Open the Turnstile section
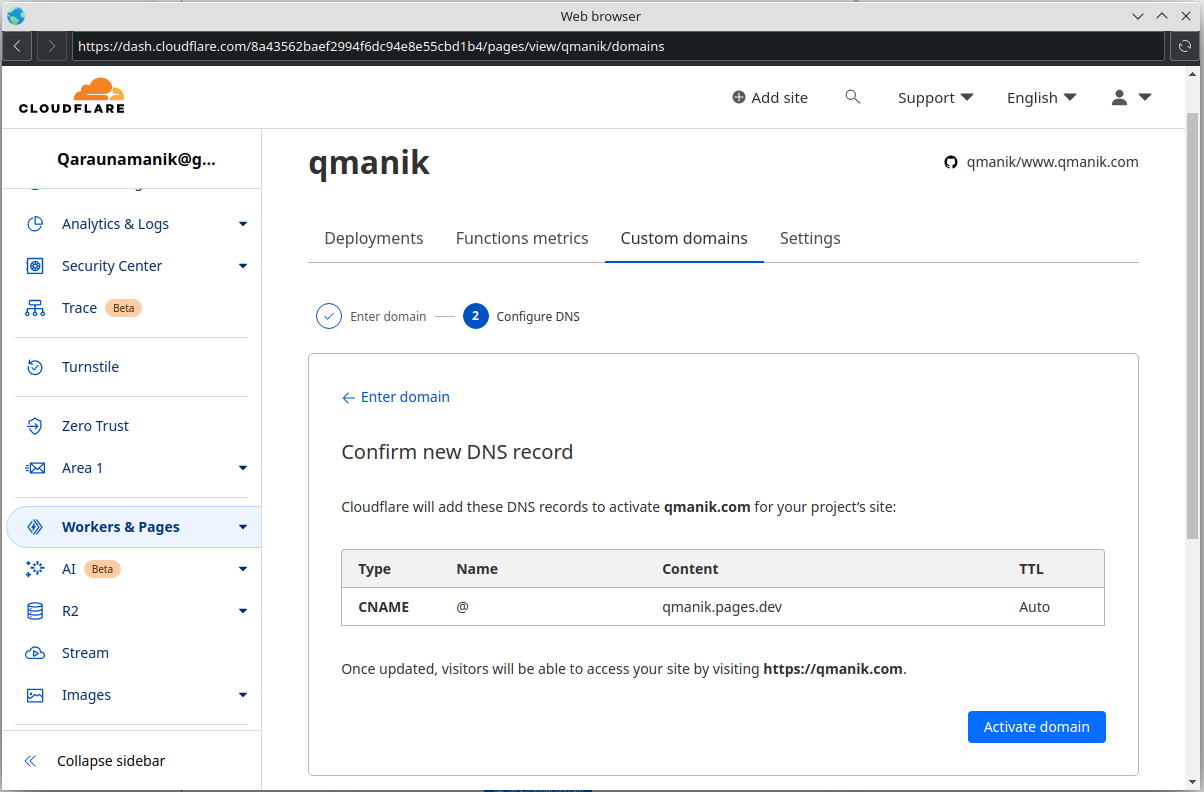This screenshot has width=1204, height=792. tap(88, 366)
